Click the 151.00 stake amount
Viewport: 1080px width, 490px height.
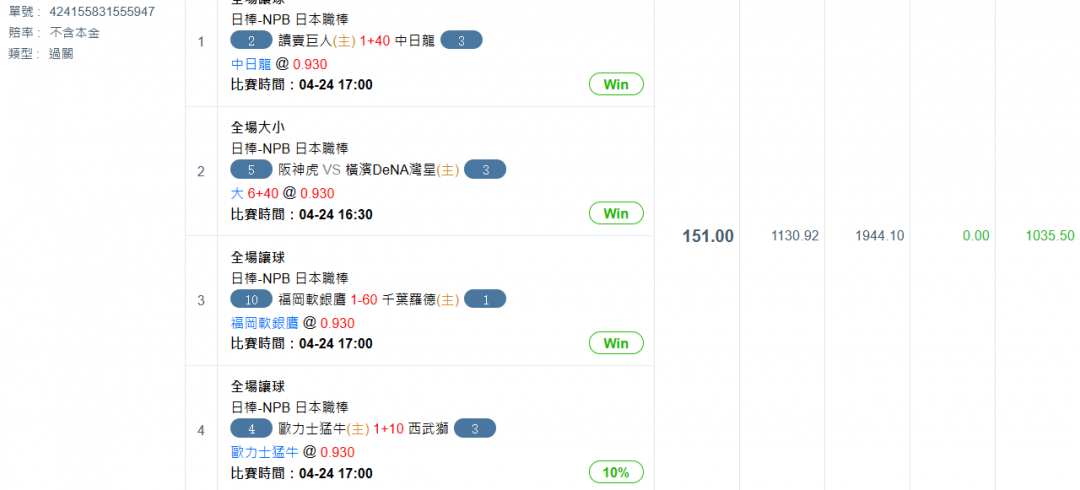(x=708, y=236)
